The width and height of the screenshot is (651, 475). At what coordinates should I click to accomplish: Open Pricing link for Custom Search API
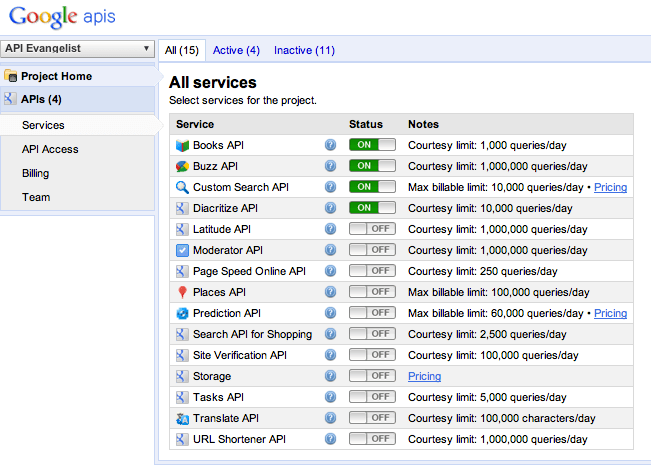610,187
